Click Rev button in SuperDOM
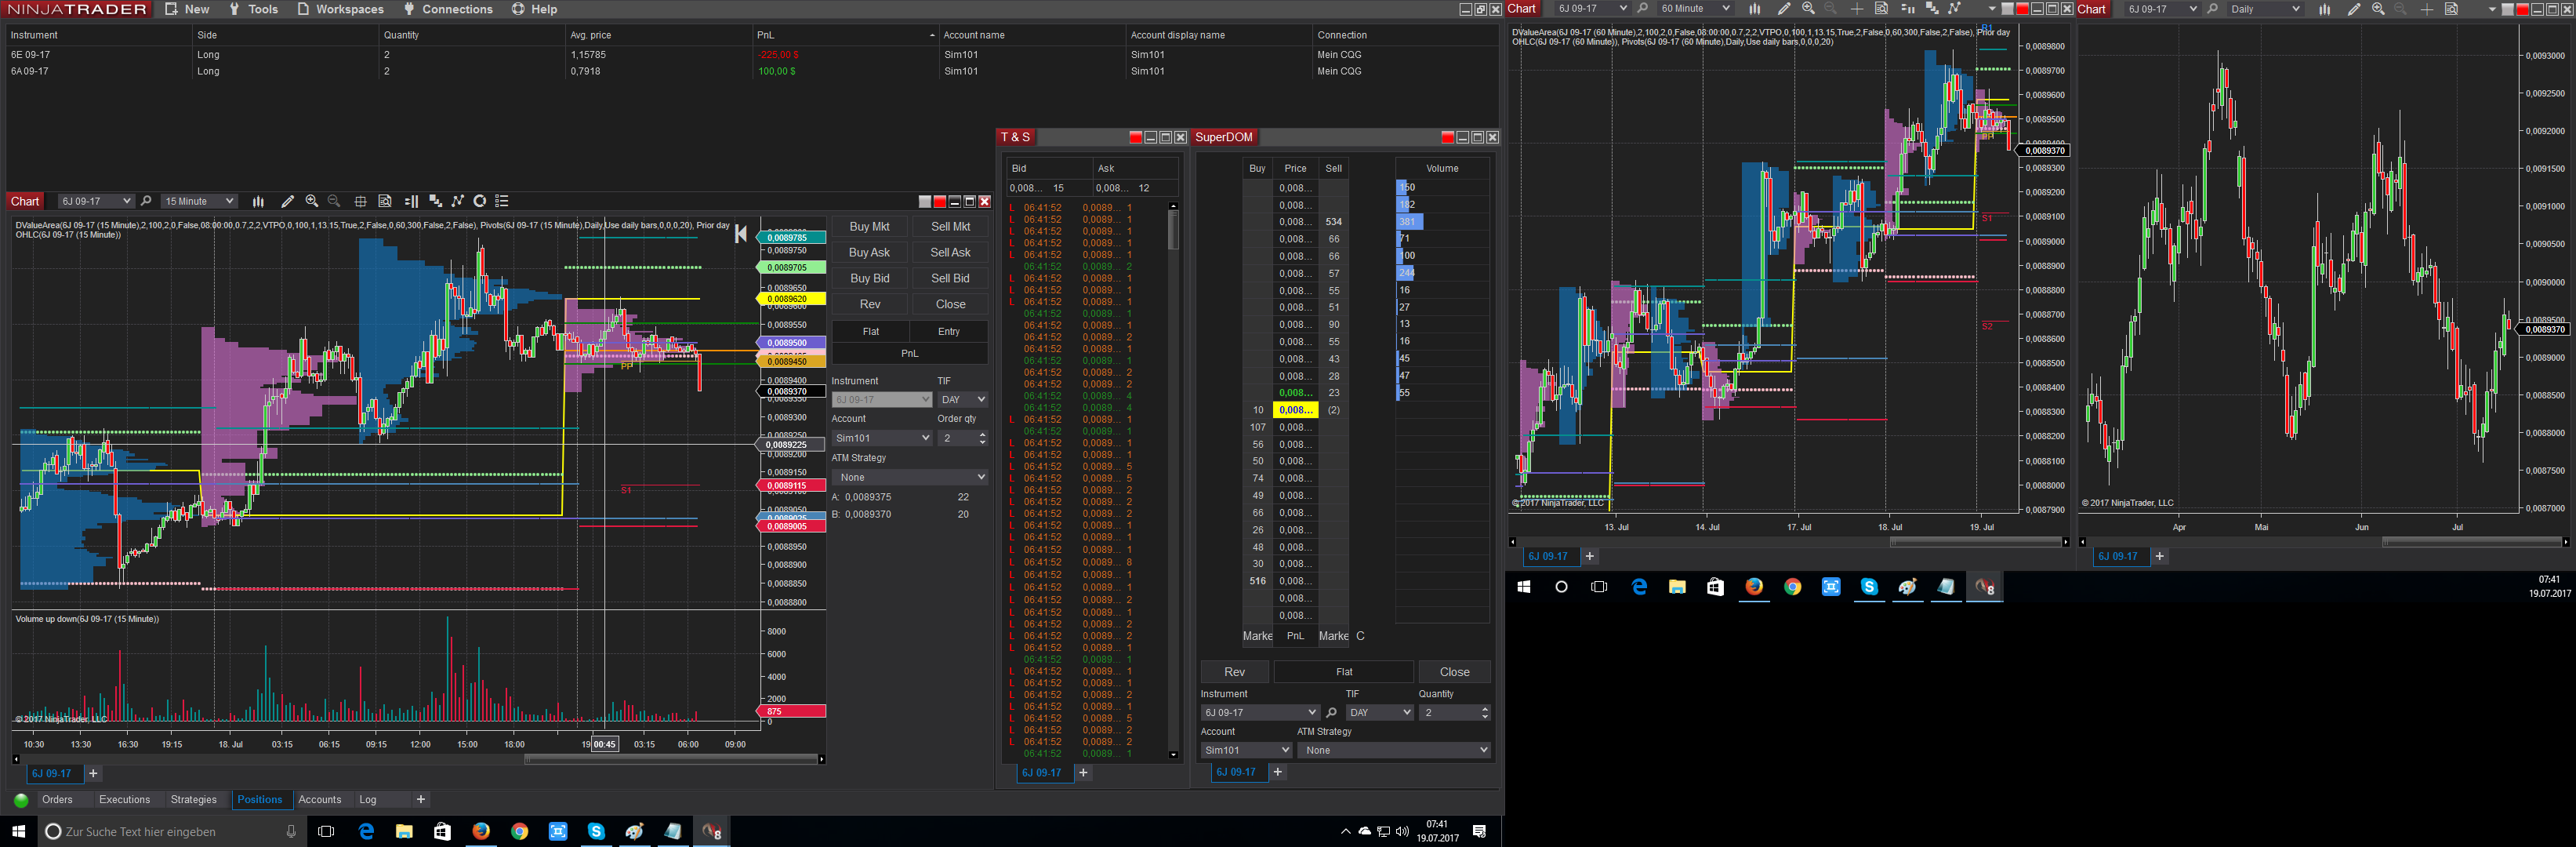The height and width of the screenshot is (847, 2576). [1235, 672]
